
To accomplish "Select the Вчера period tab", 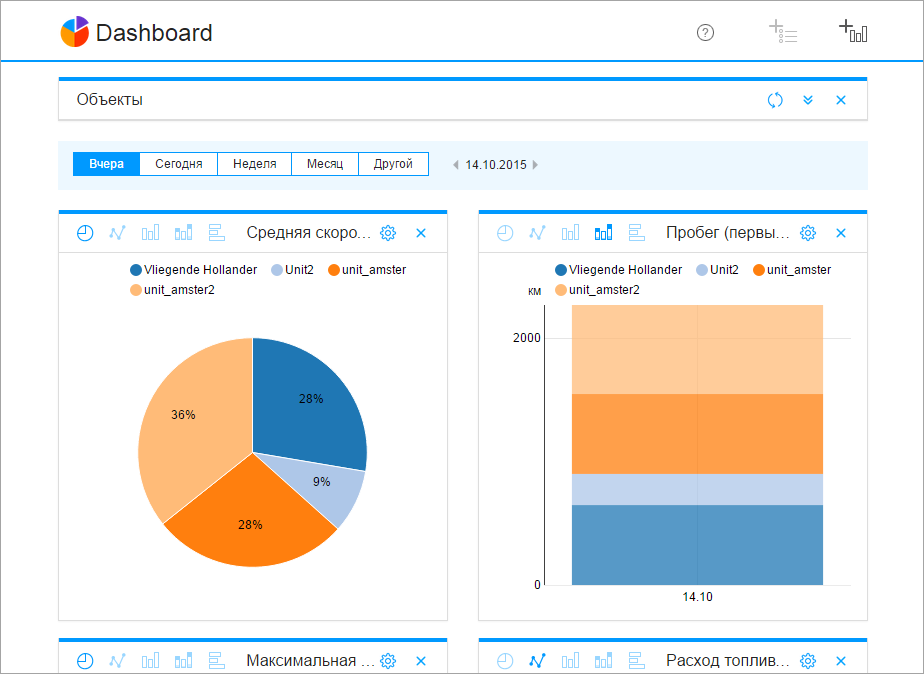I will pyautogui.click(x=106, y=164).
